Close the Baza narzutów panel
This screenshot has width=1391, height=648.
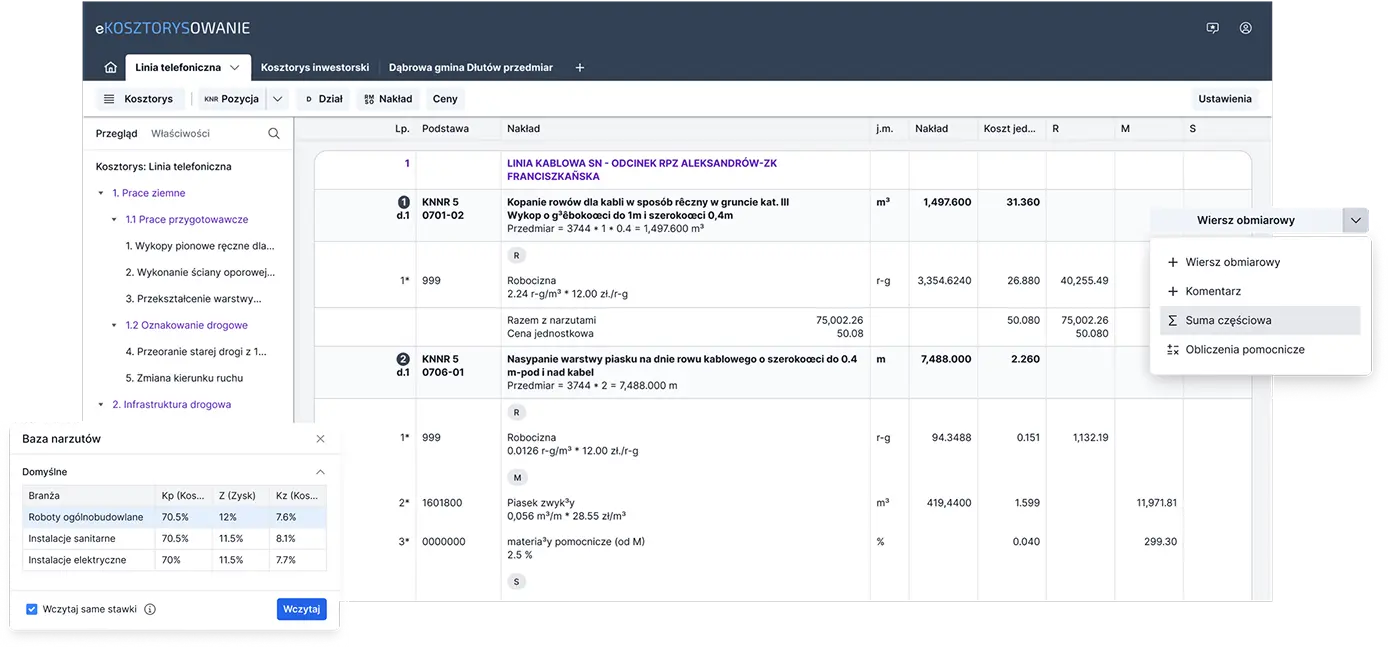point(320,439)
